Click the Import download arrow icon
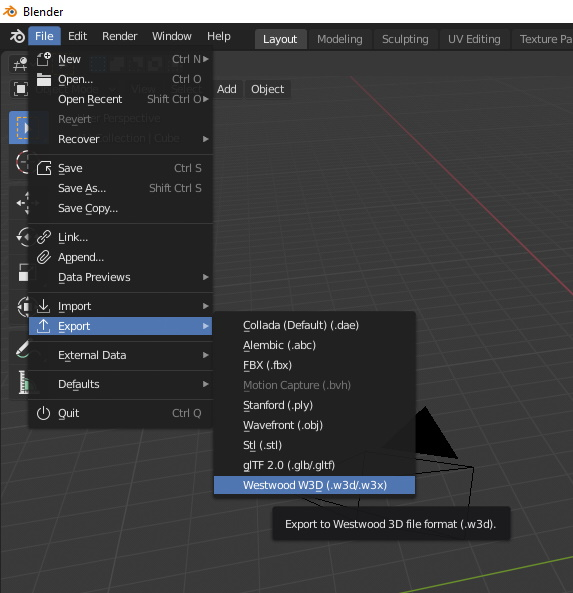573x593 pixels. click(43, 306)
